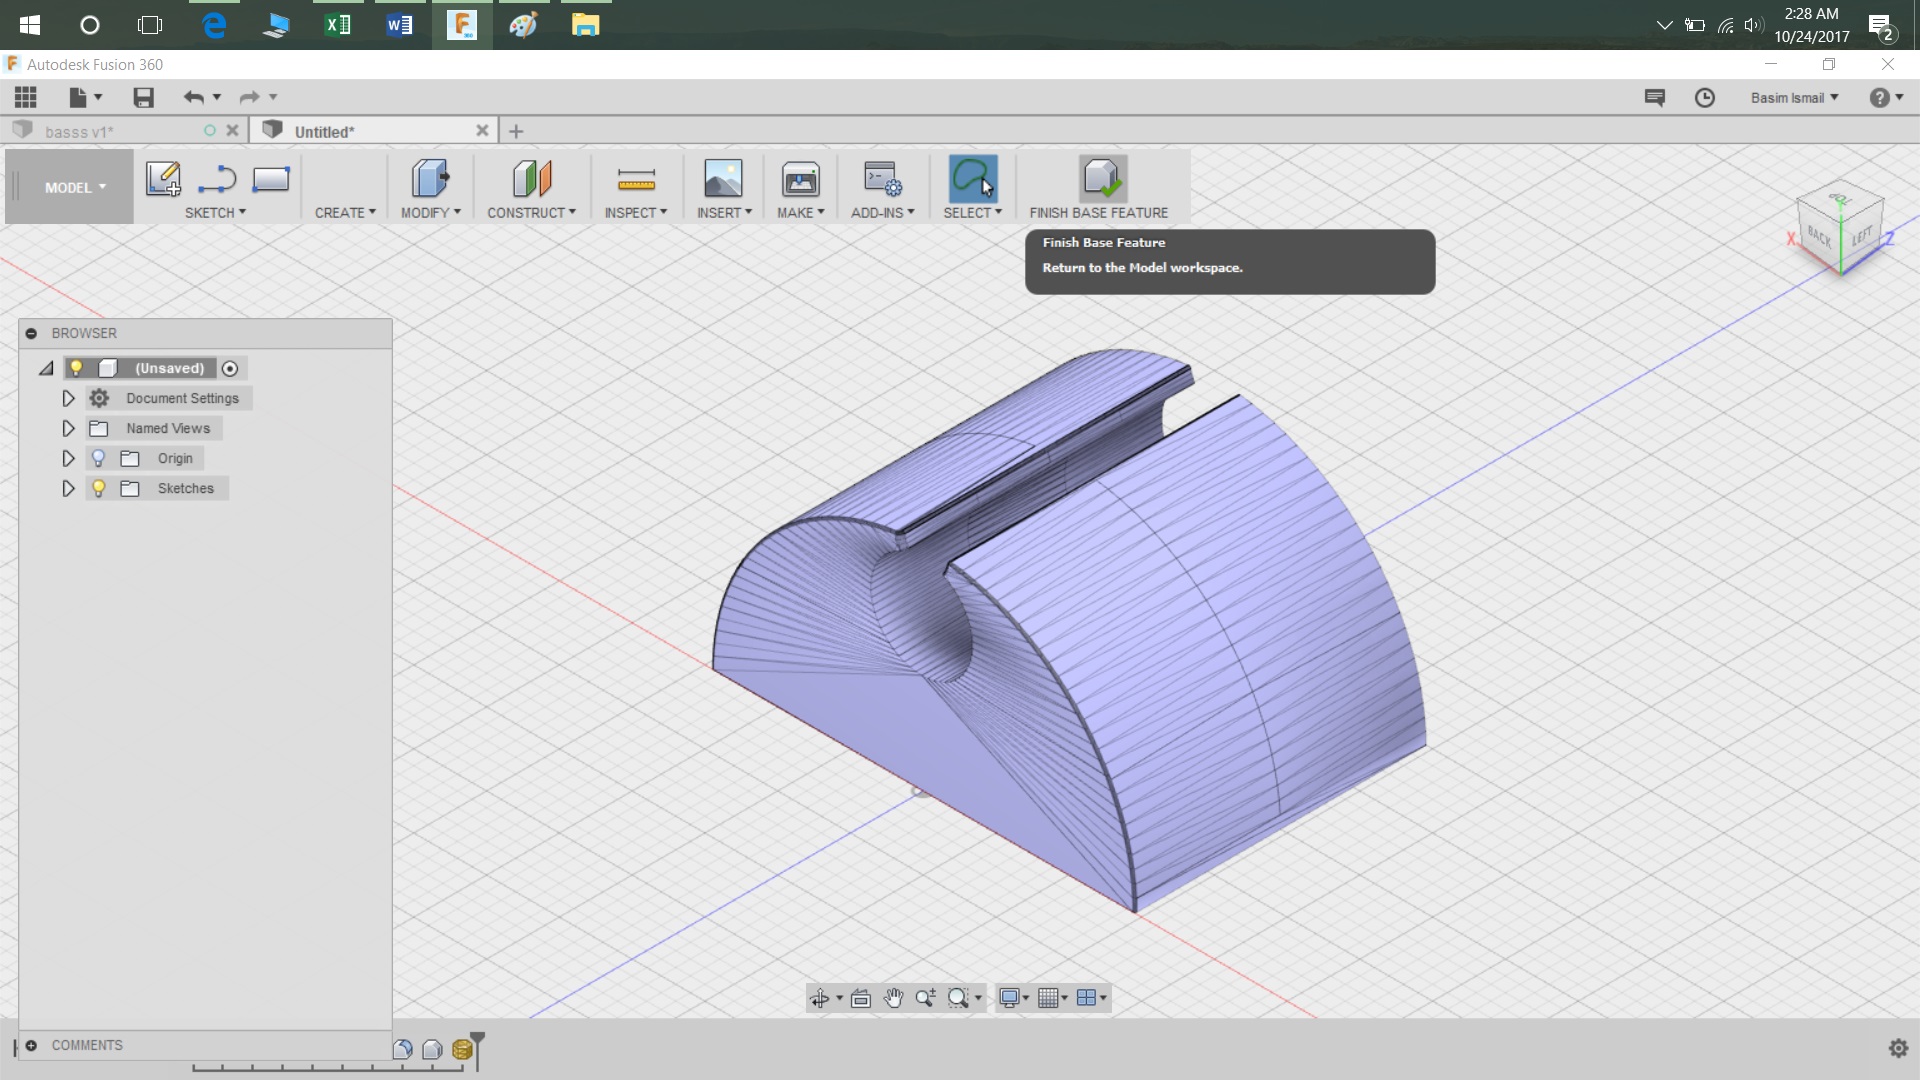The height and width of the screenshot is (1080, 1920).
Task: Open the CONSTRUCT menu
Action: pos(532,213)
